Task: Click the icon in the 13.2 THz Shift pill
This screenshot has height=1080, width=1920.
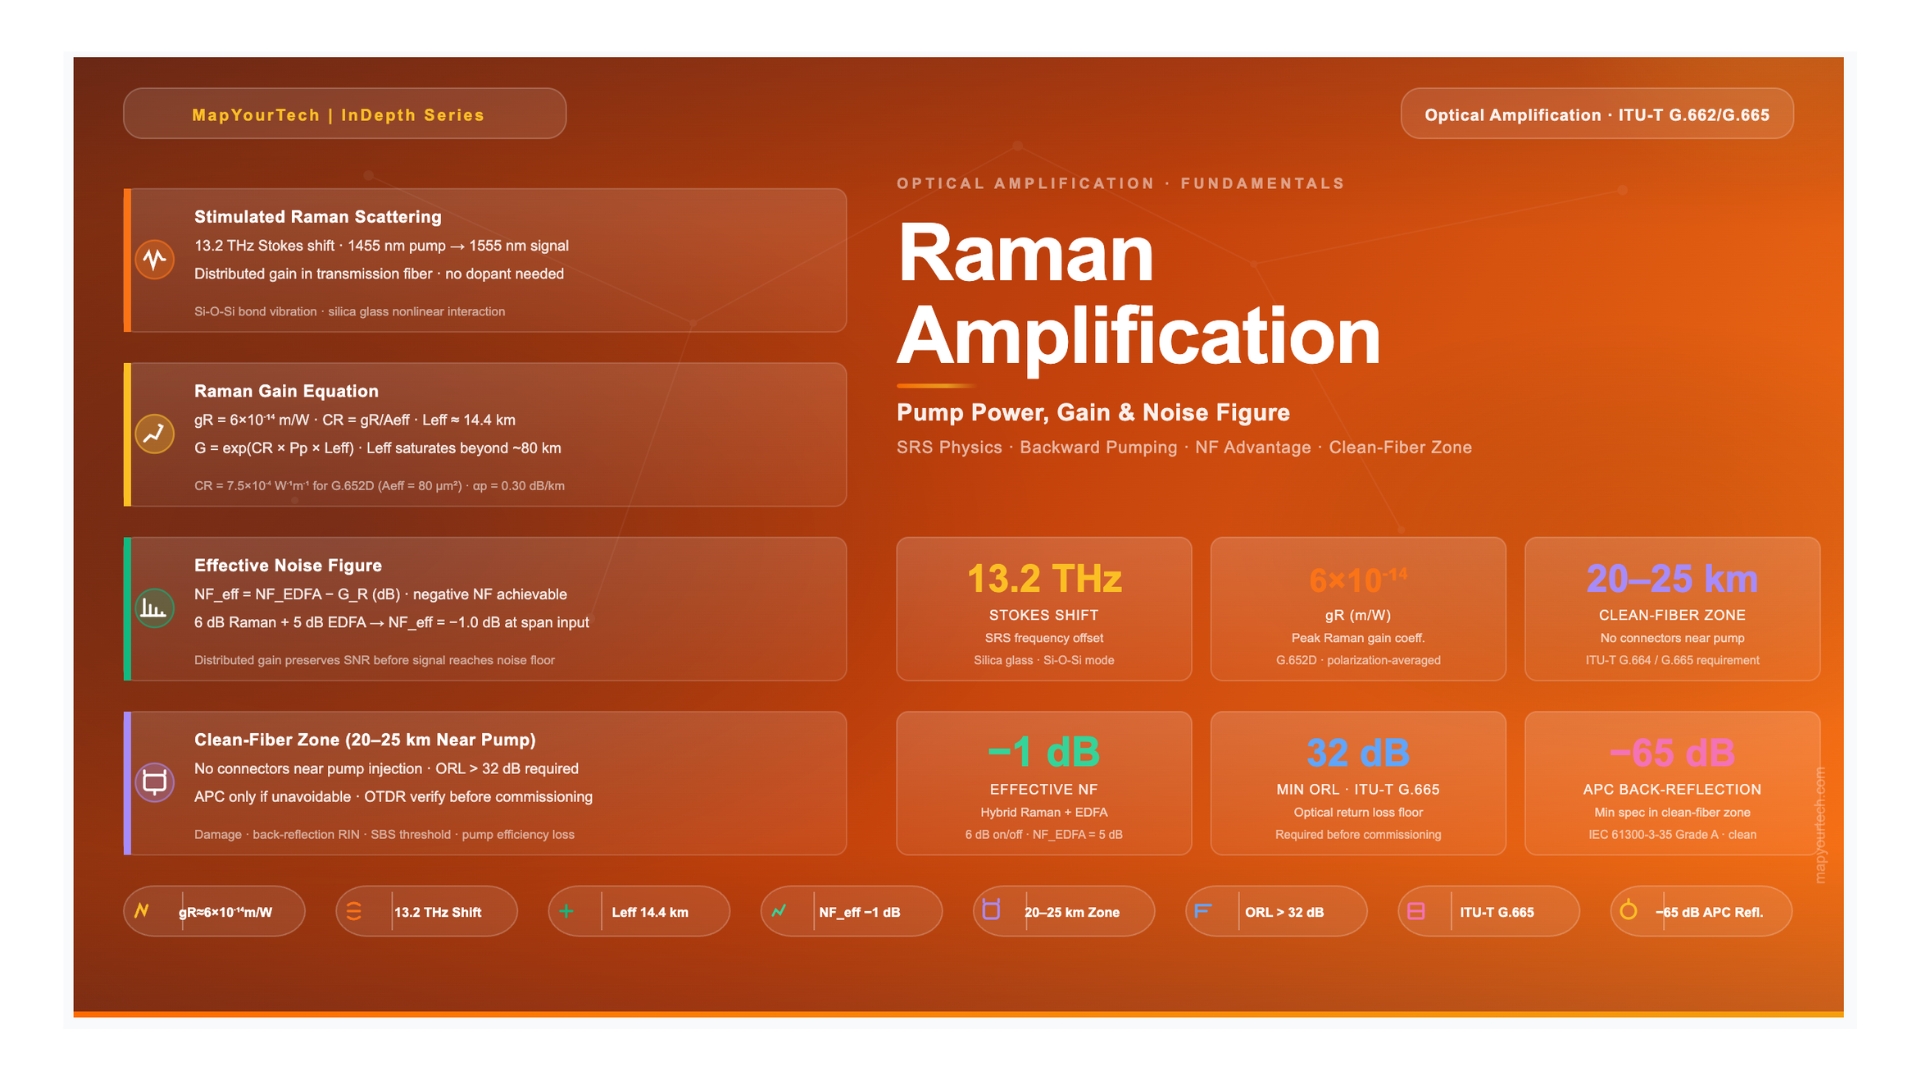Action: click(x=354, y=911)
